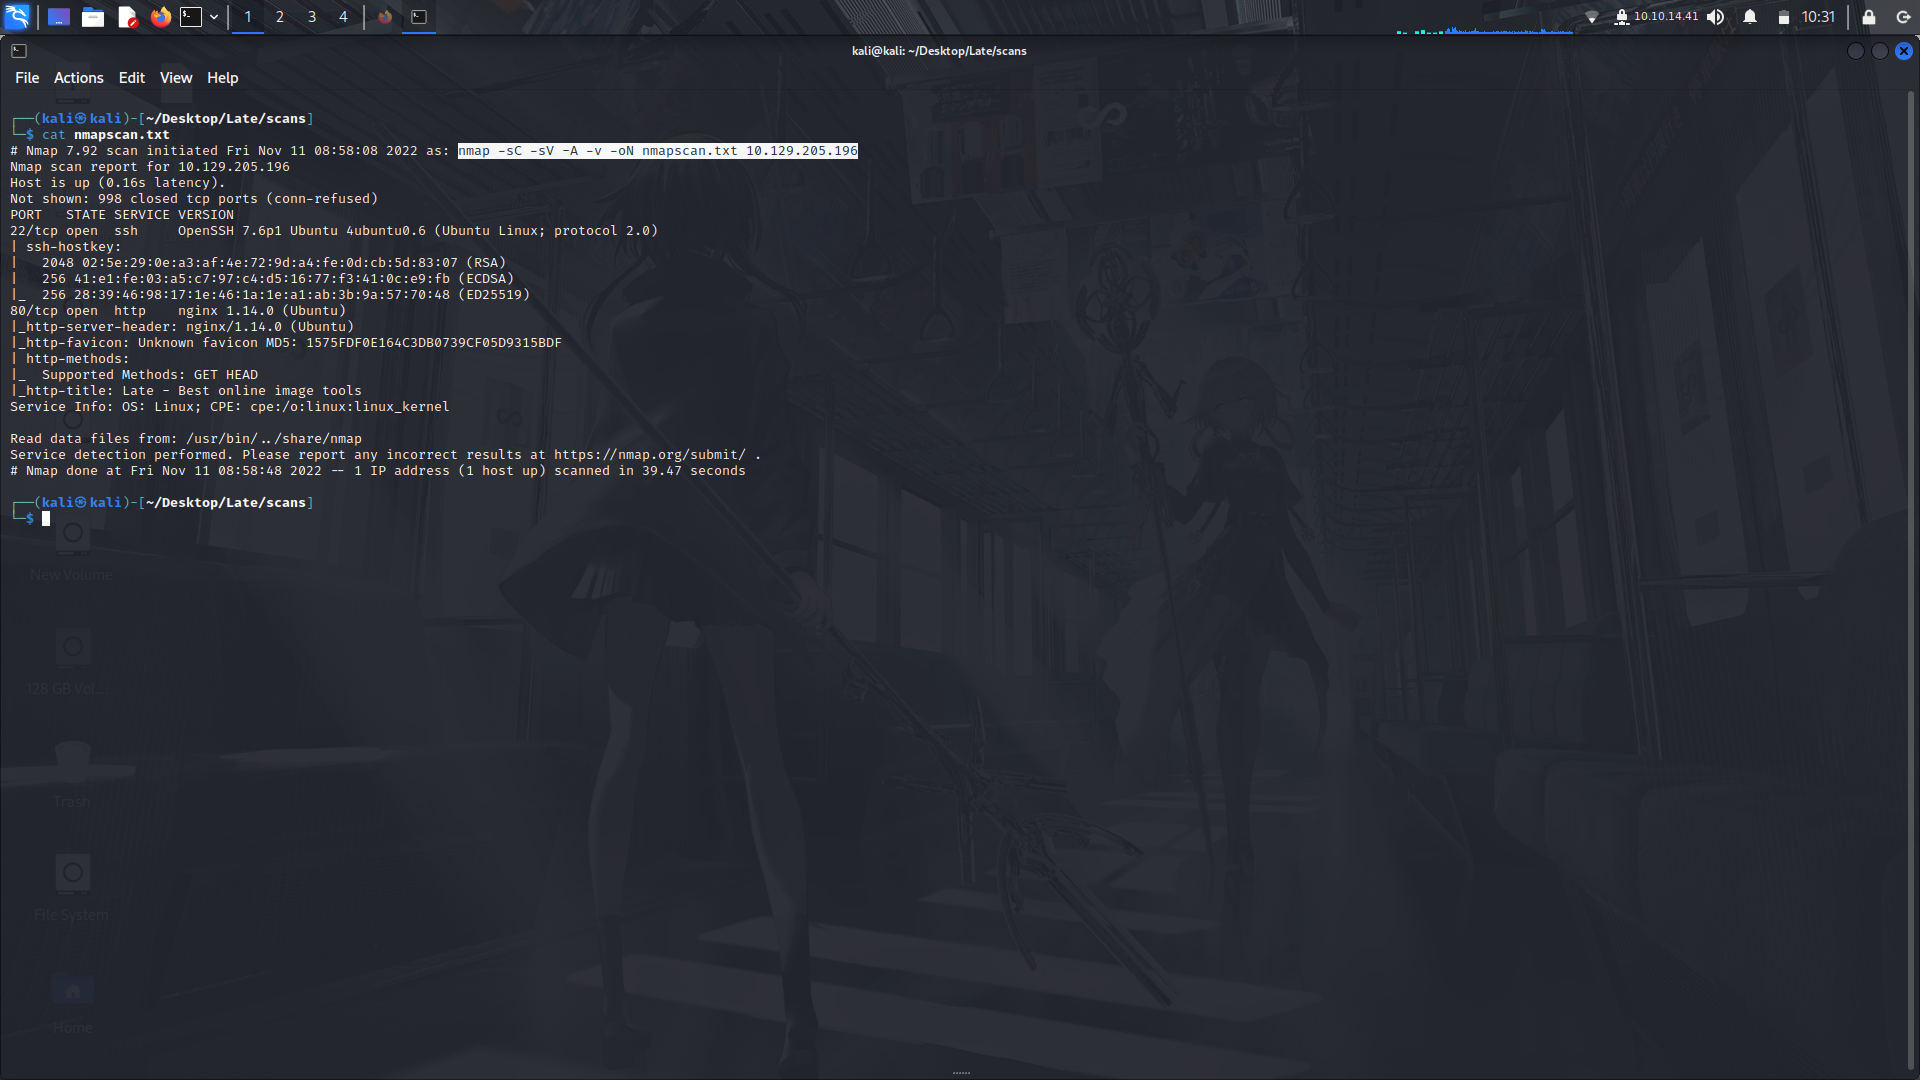
Task: Toggle the screen lock icon
Action: (x=1868, y=17)
